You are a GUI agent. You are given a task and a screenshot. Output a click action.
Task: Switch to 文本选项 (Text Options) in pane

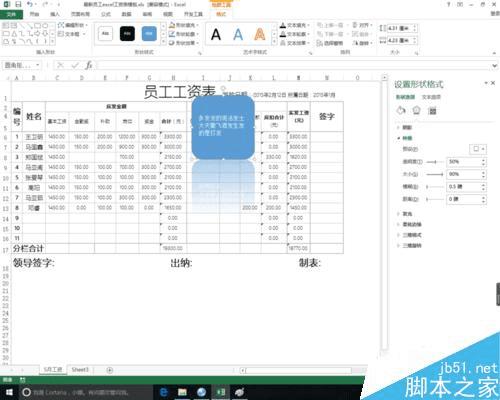tap(431, 97)
